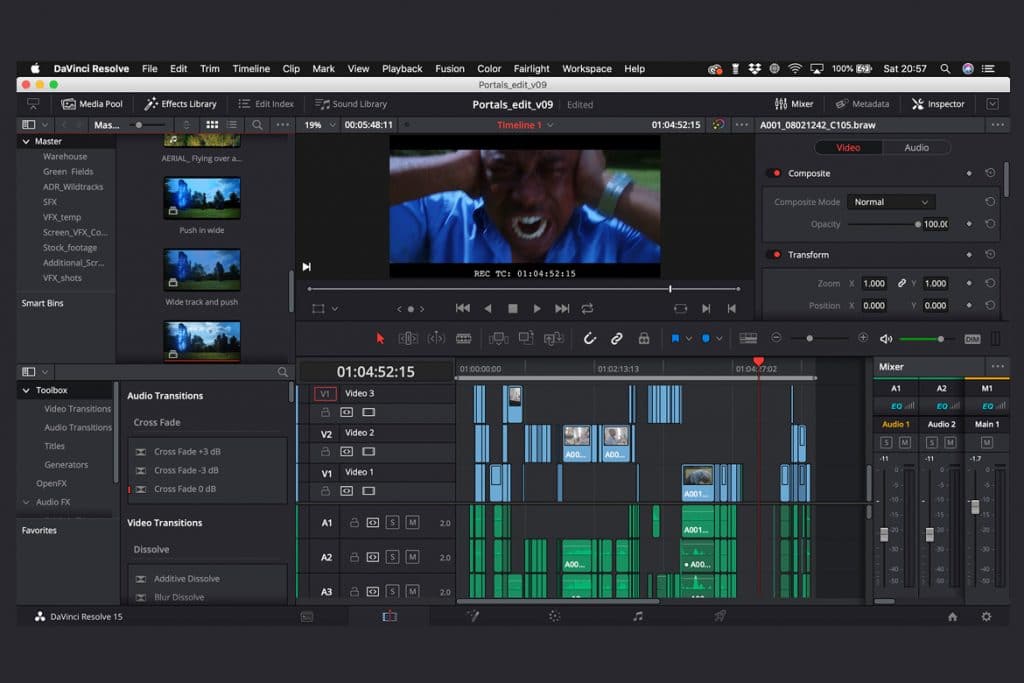Activate the Blade Edit Mode tool

(x=464, y=339)
